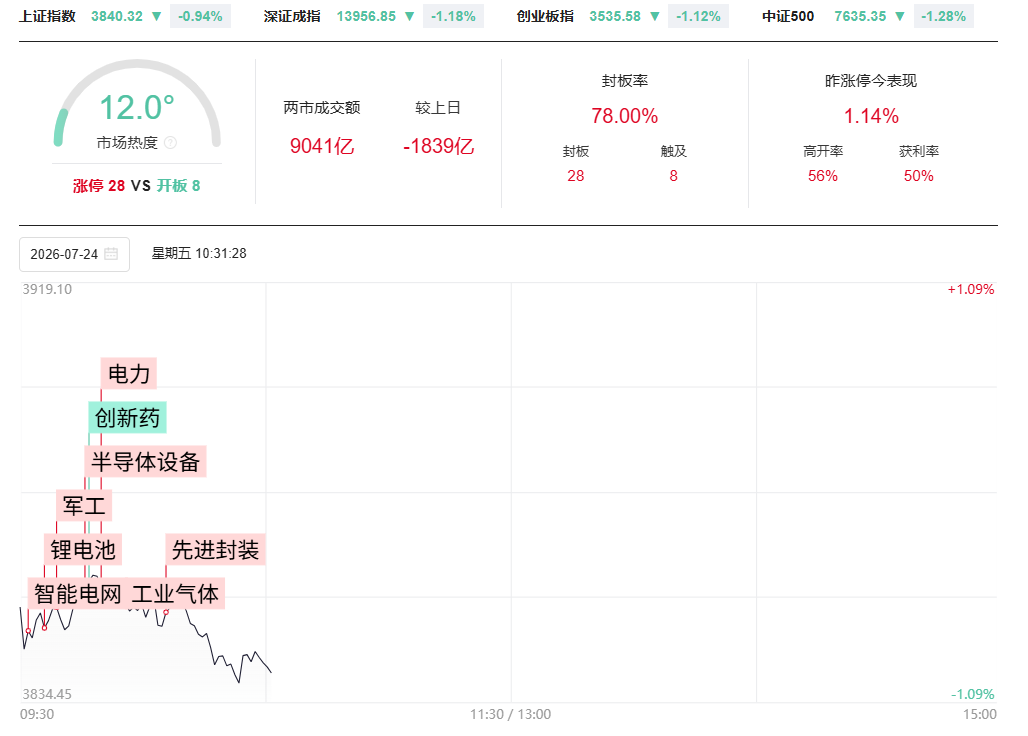Click the down arrow beside 创业板指 value

click(x=654, y=16)
